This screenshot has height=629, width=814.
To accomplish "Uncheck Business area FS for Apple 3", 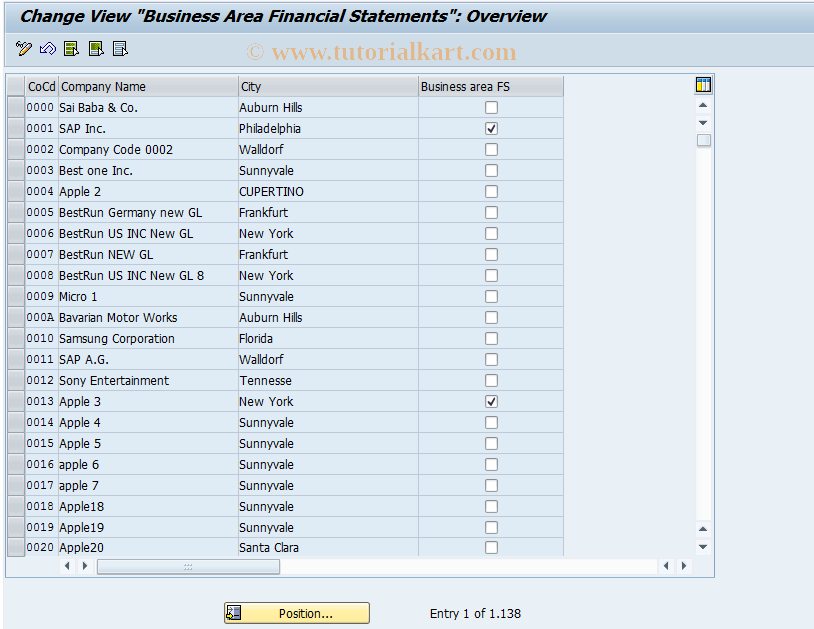I will (x=491, y=401).
